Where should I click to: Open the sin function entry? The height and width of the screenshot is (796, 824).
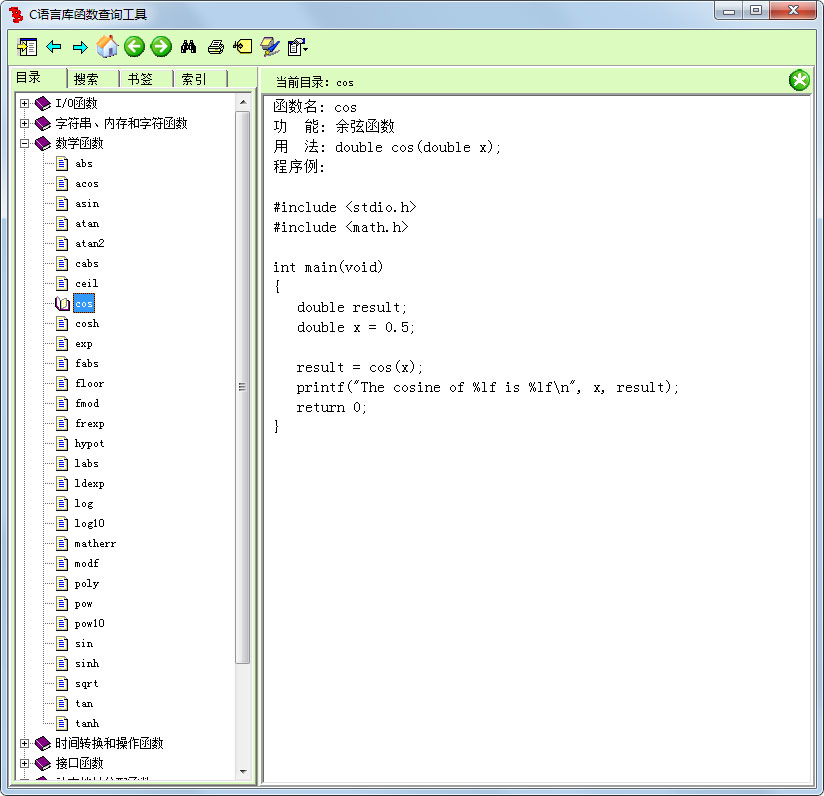pos(84,644)
